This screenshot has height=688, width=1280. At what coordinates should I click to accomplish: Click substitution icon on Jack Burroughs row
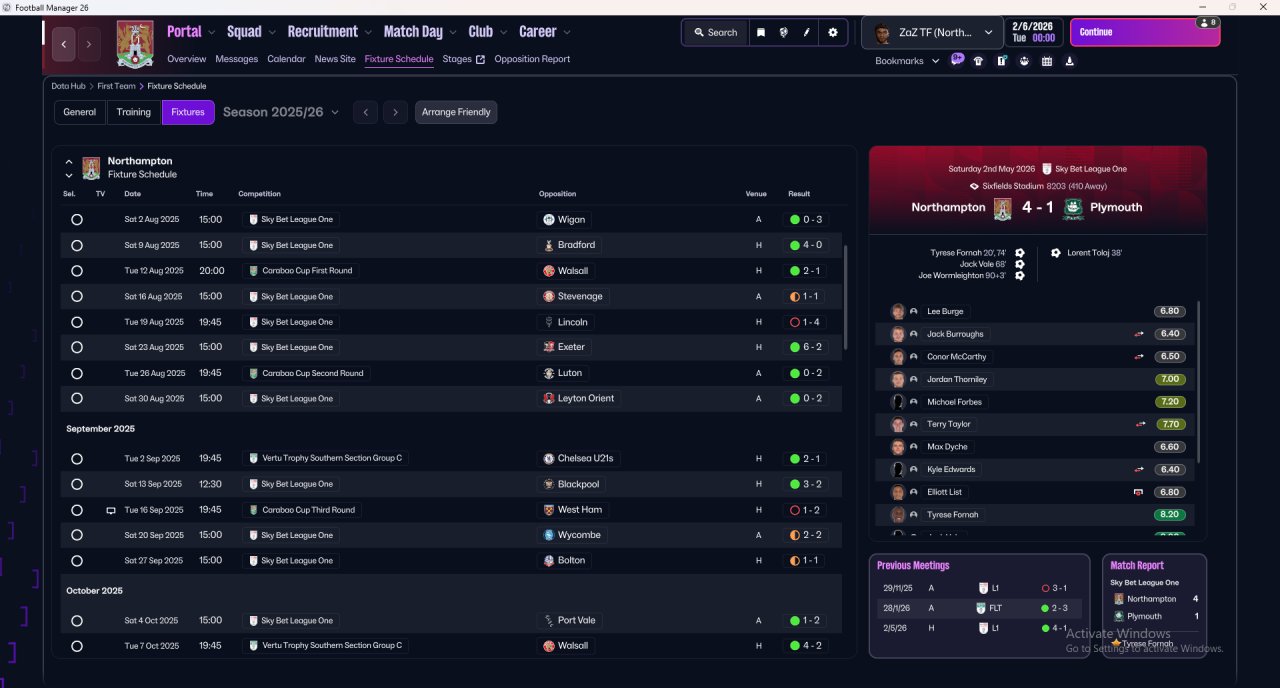[x=1139, y=334]
